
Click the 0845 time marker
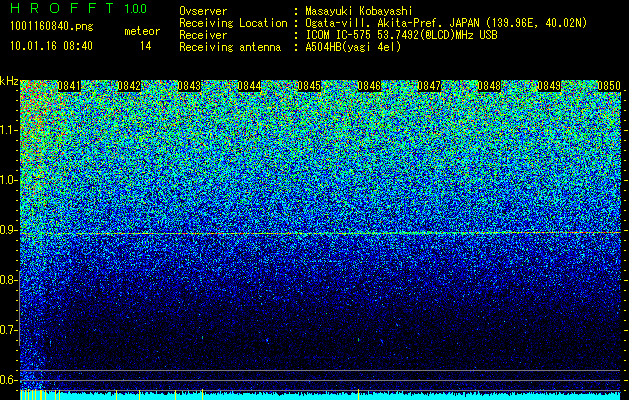pyautogui.click(x=309, y=86)
